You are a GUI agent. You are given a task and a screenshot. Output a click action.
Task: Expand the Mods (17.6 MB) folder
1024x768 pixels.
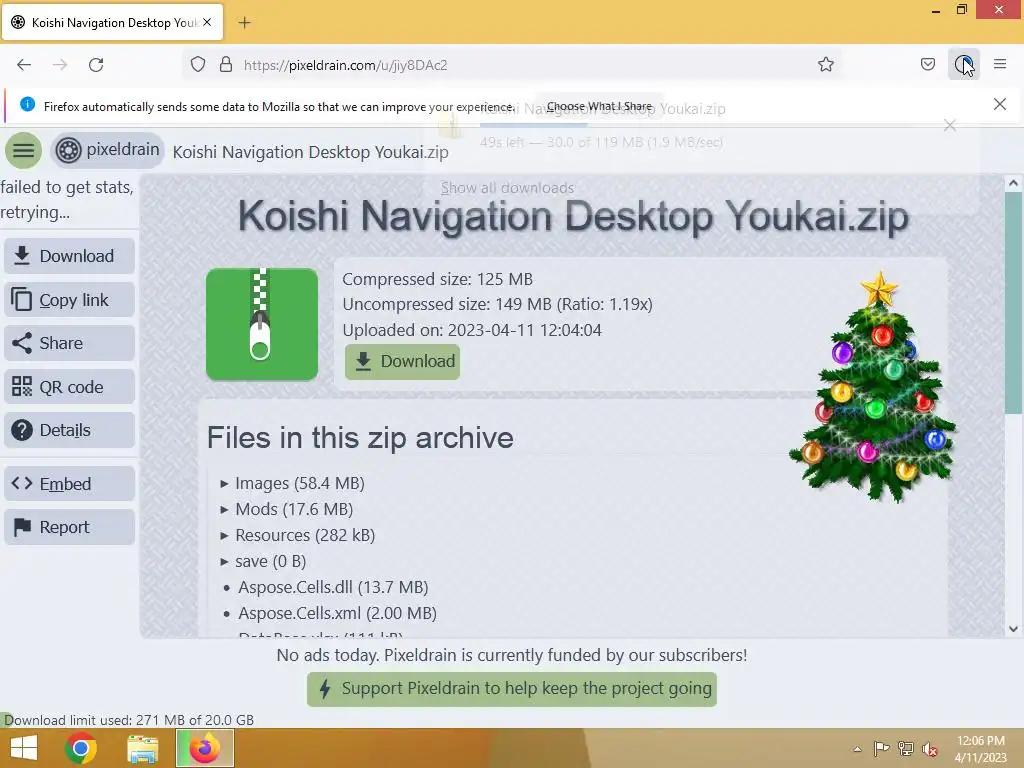[287, 509]
